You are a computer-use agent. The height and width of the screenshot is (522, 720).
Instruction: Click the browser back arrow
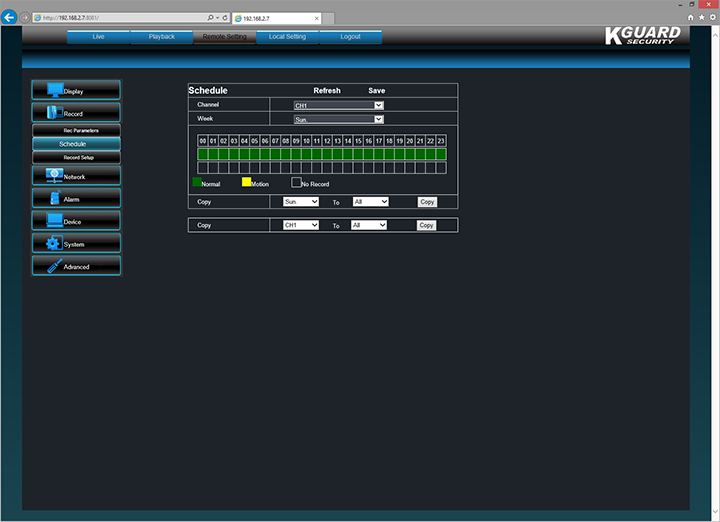(10, 18)
